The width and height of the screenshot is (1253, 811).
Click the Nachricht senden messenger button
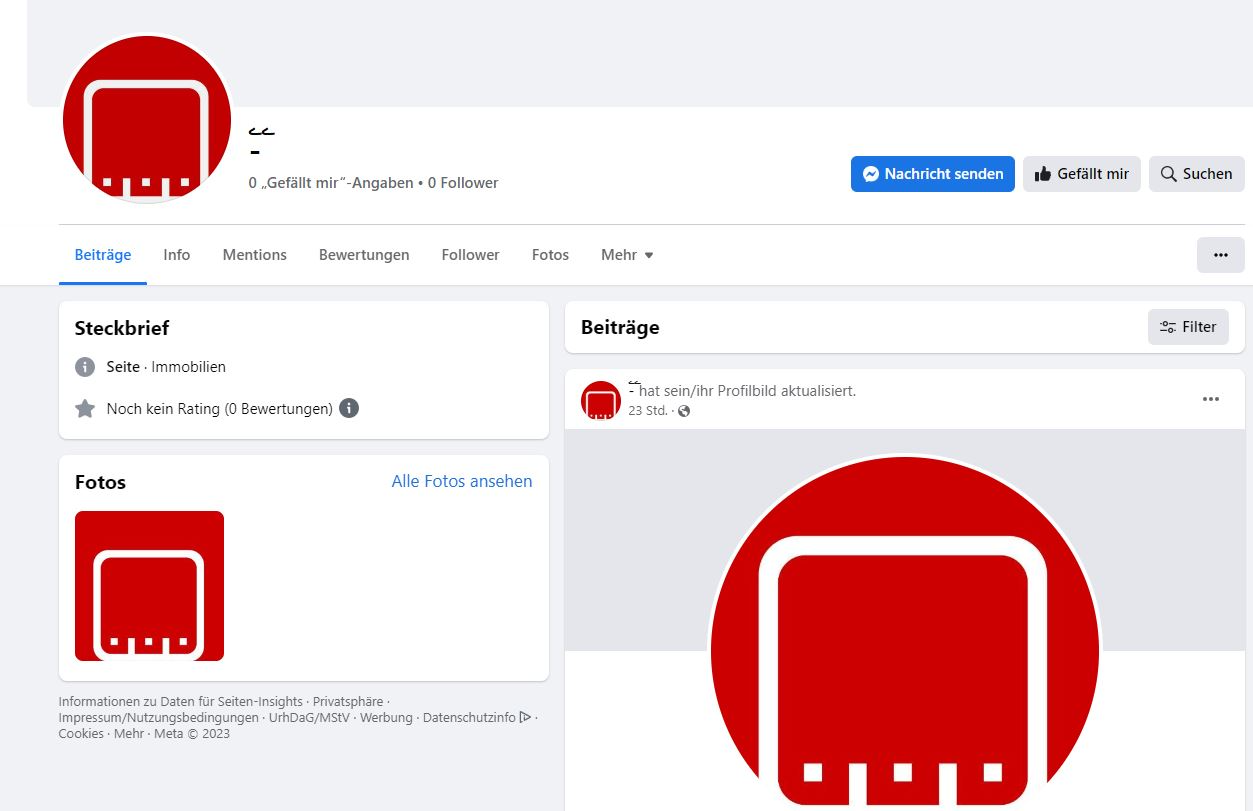tap(932, 174)
